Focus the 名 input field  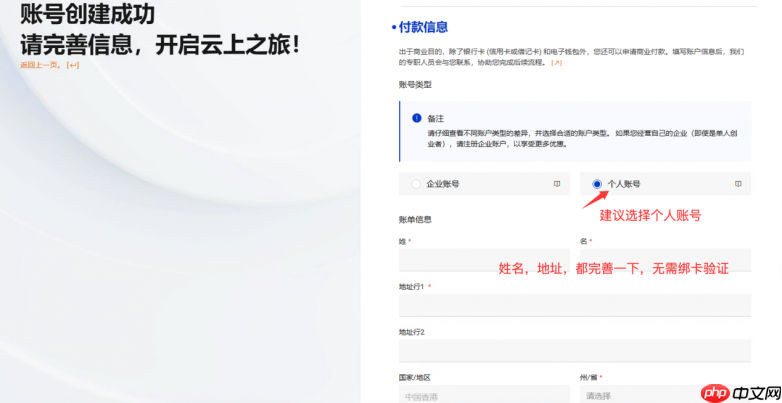(665, 260)
